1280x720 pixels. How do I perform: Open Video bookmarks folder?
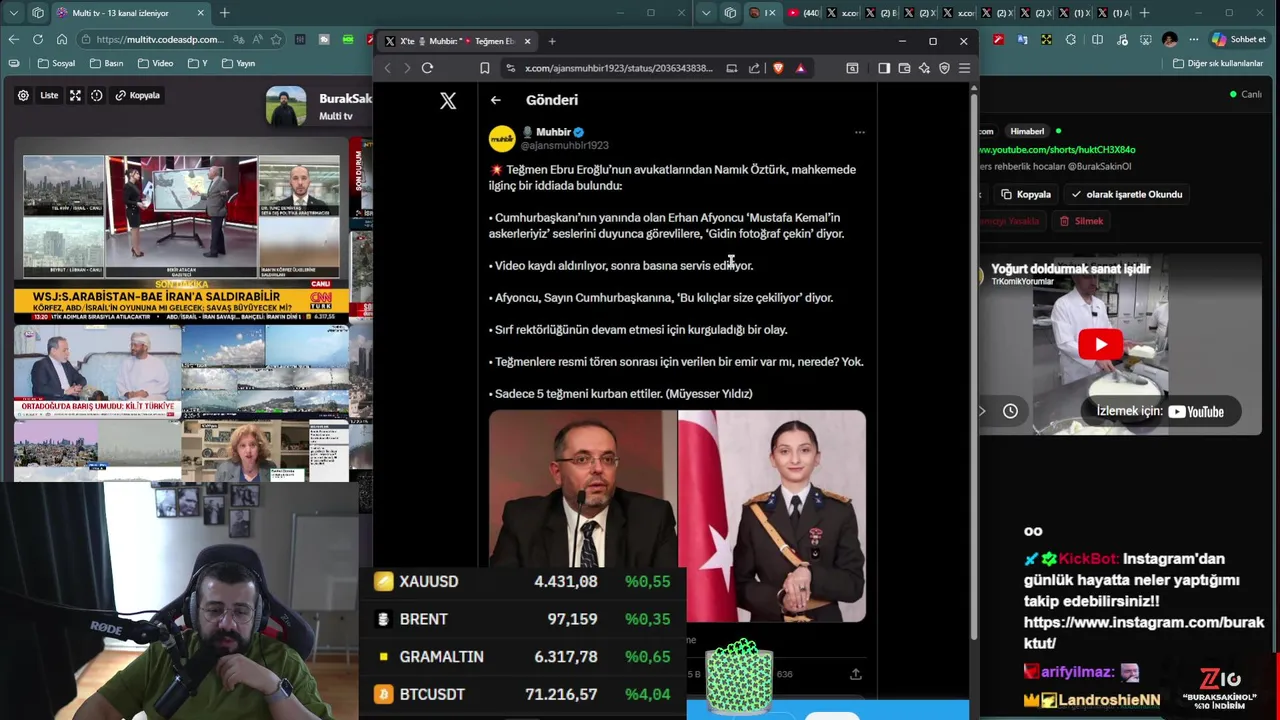155,63
